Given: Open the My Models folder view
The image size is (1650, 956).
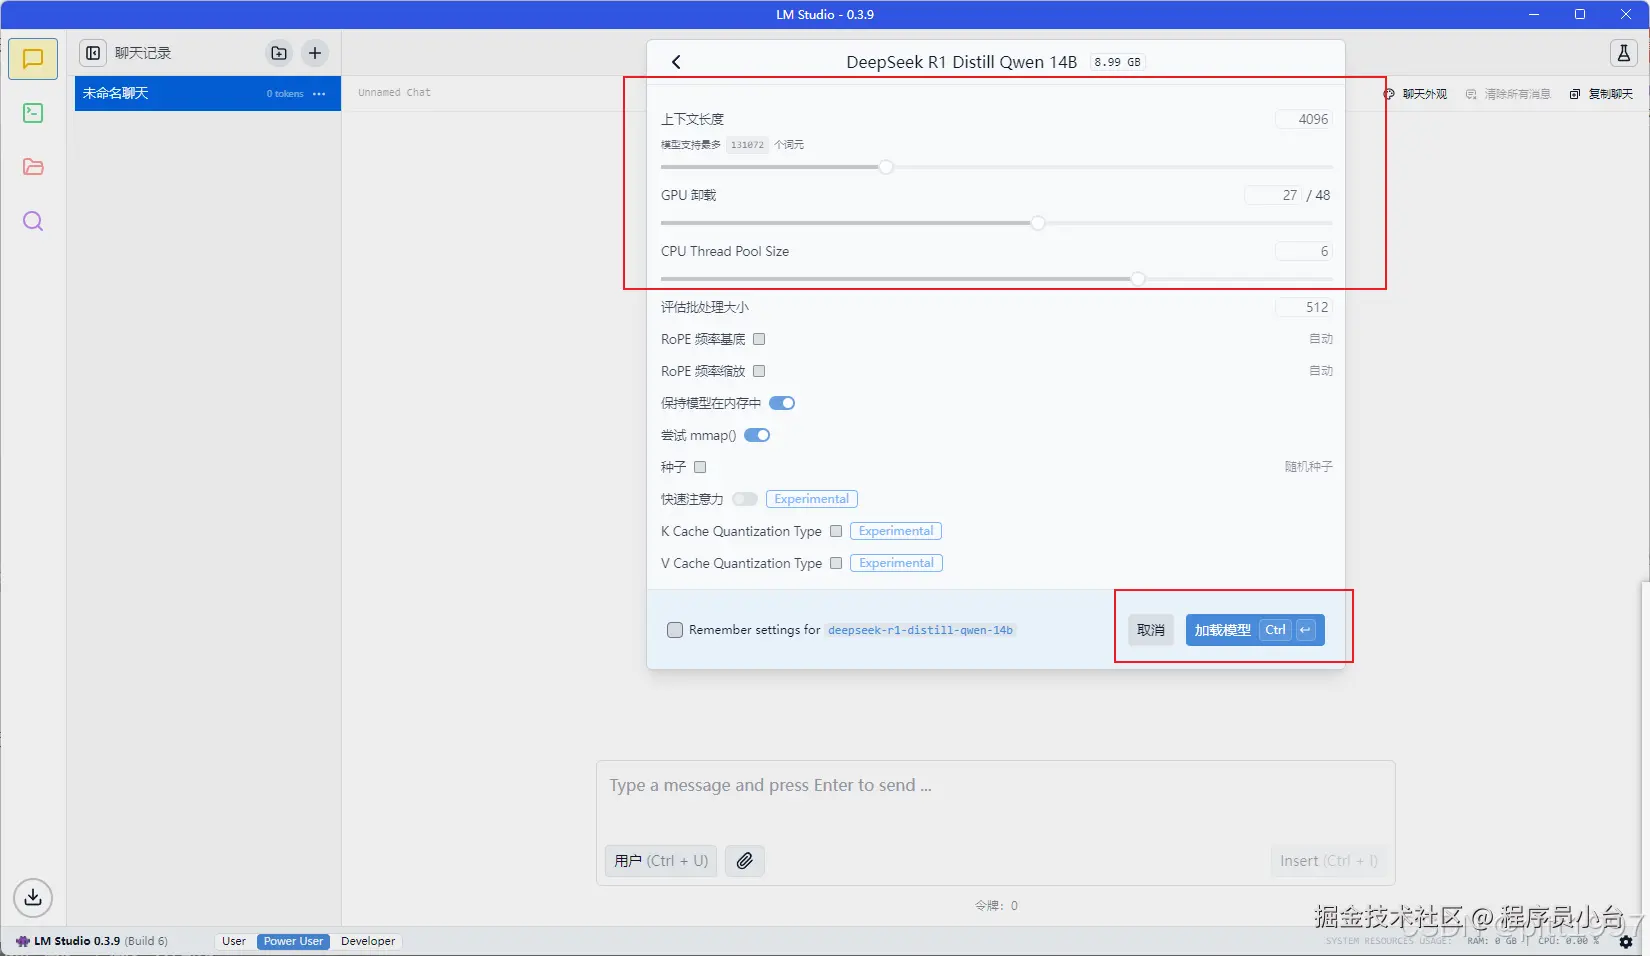Looking at the screenshot, I should tap(33, 167).
